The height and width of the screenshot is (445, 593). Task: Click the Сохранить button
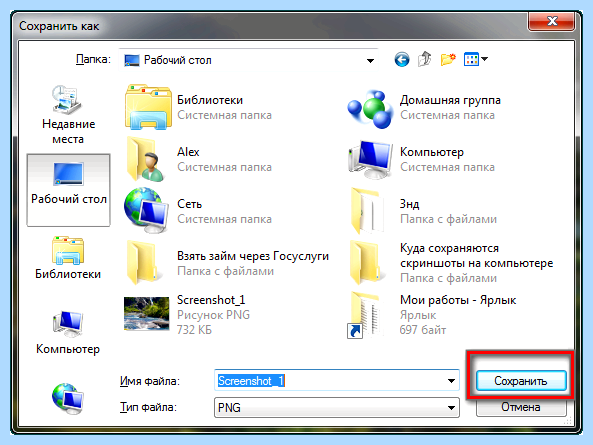pyautogui.click(x=521, y=381)
